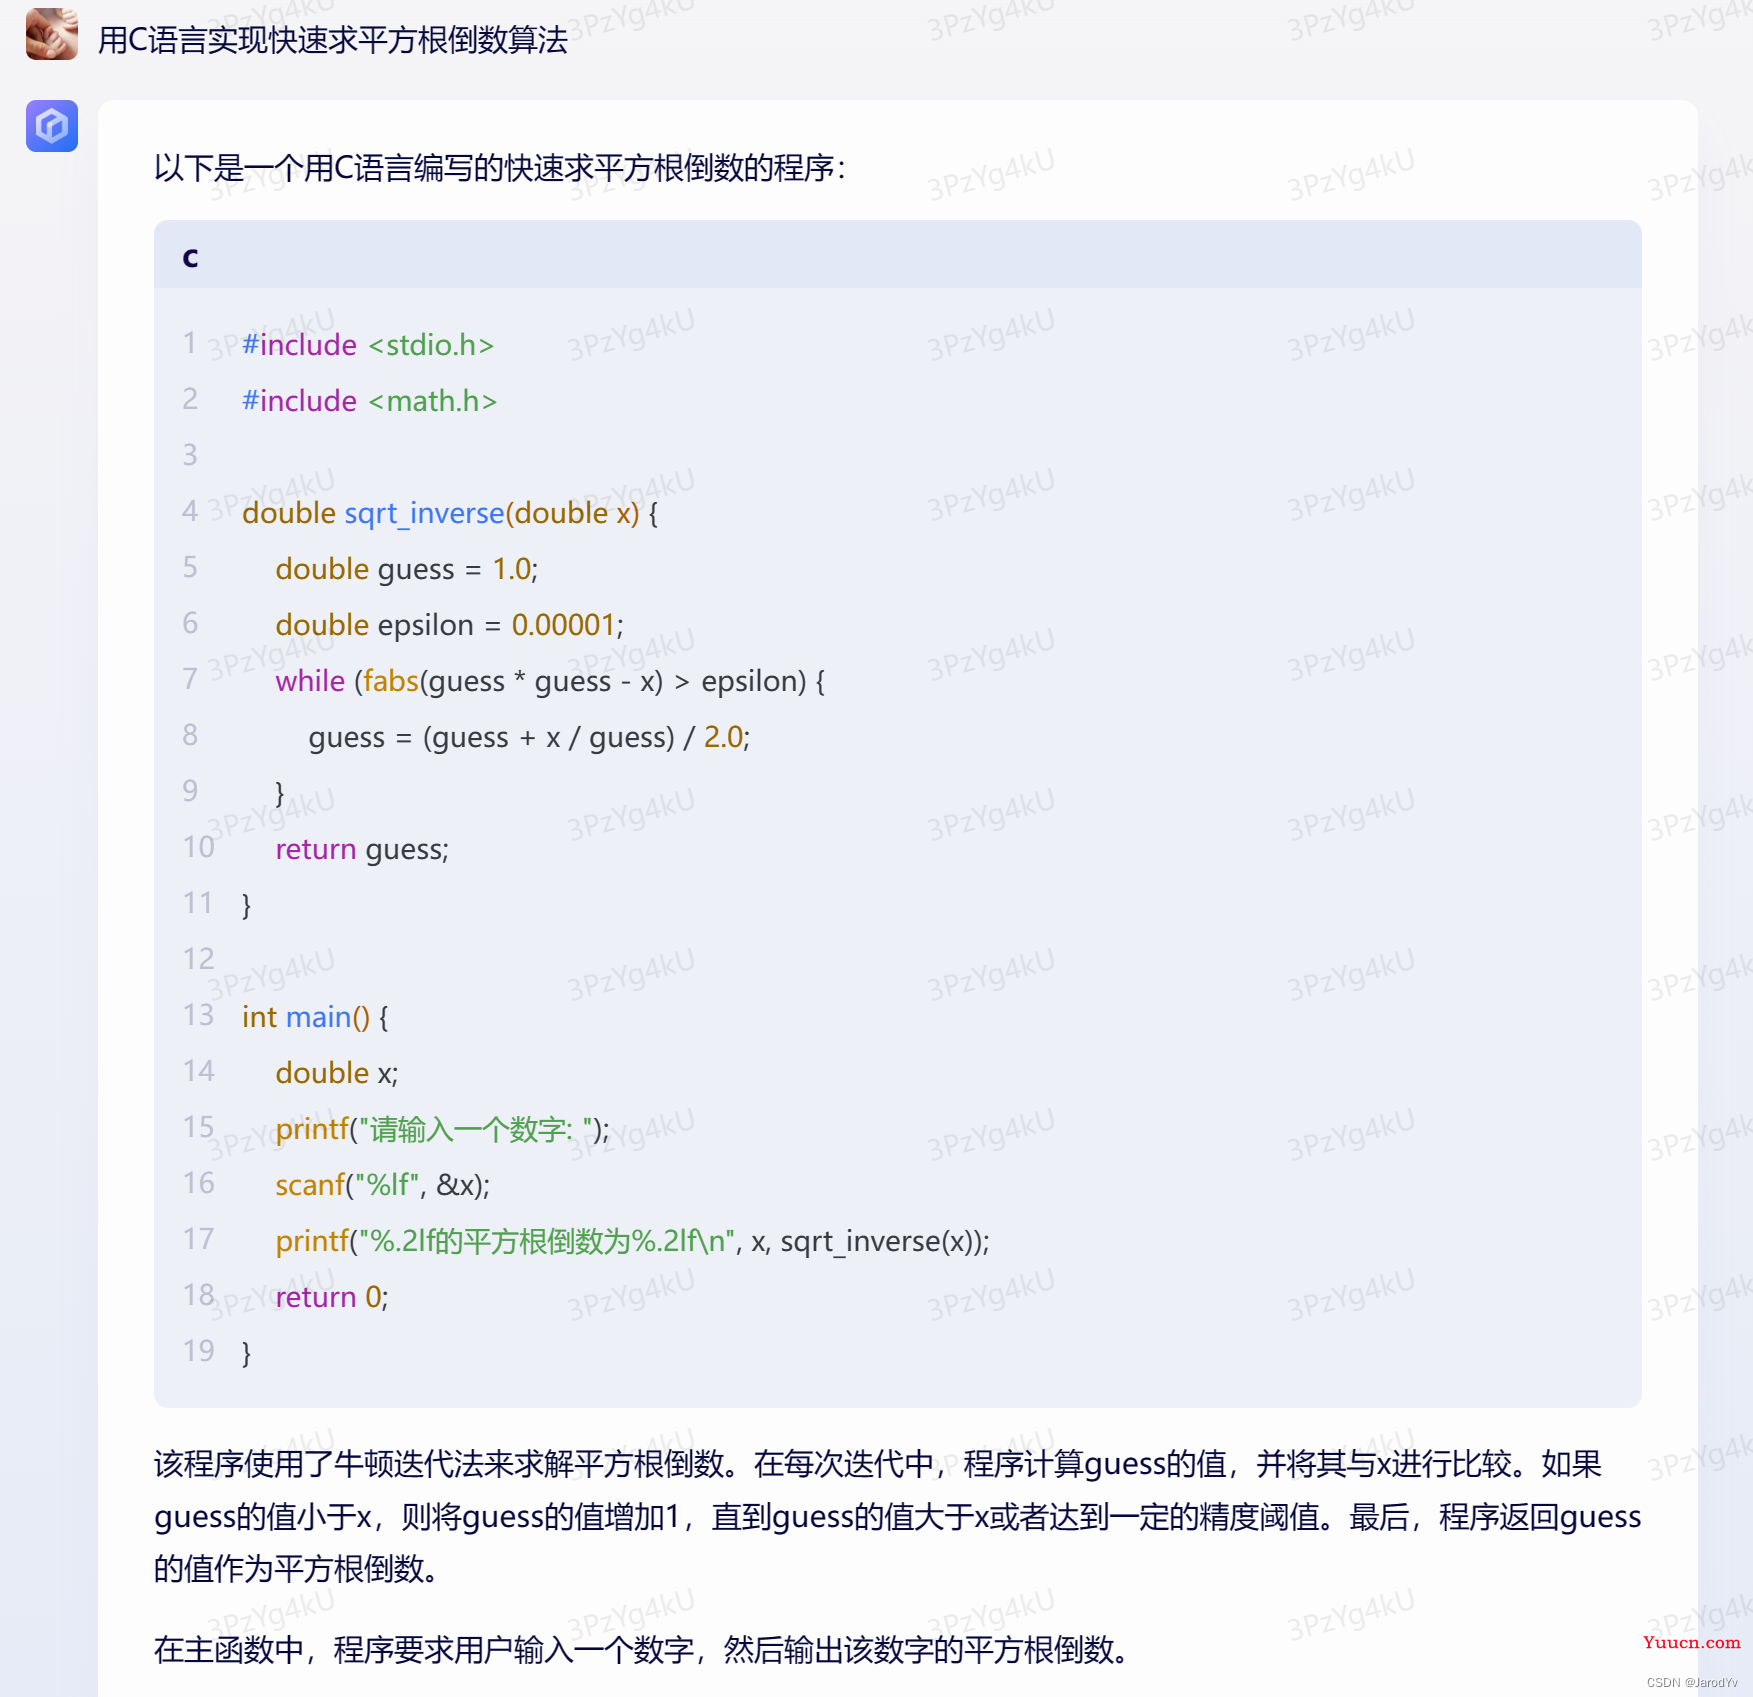Click line number 3 in the gutter
This screenshot has height=1697, width=1753.
pos(190,455)
